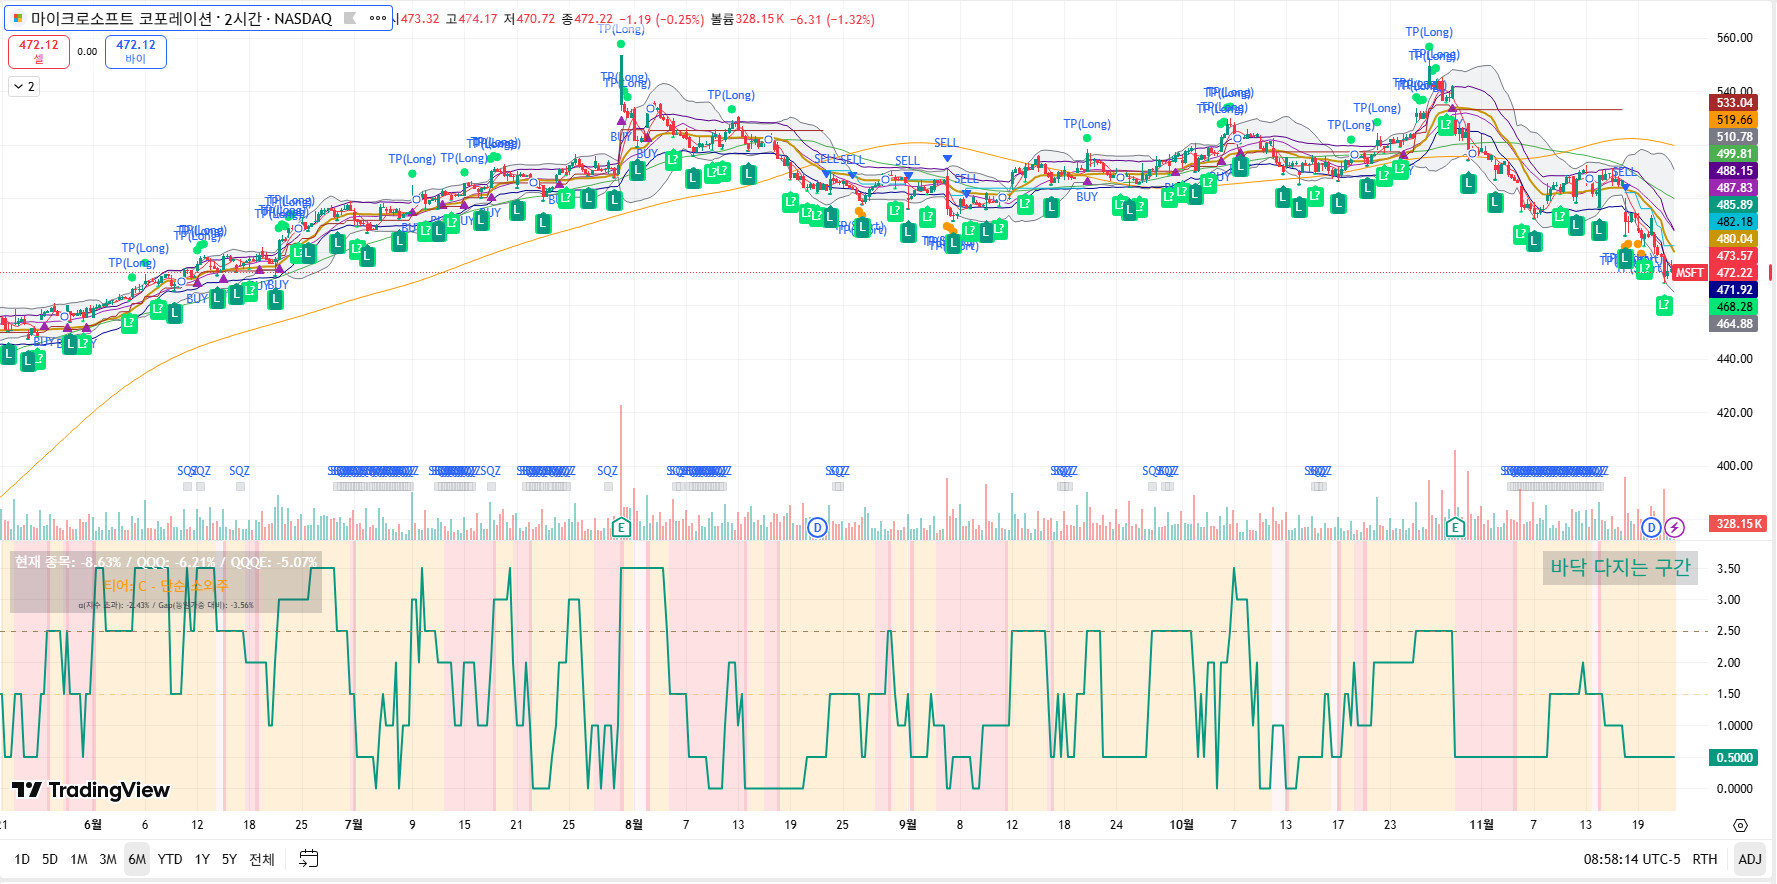
Task: Expand the collapsed indicator legend showing 2
Action: tap(24, 87)
